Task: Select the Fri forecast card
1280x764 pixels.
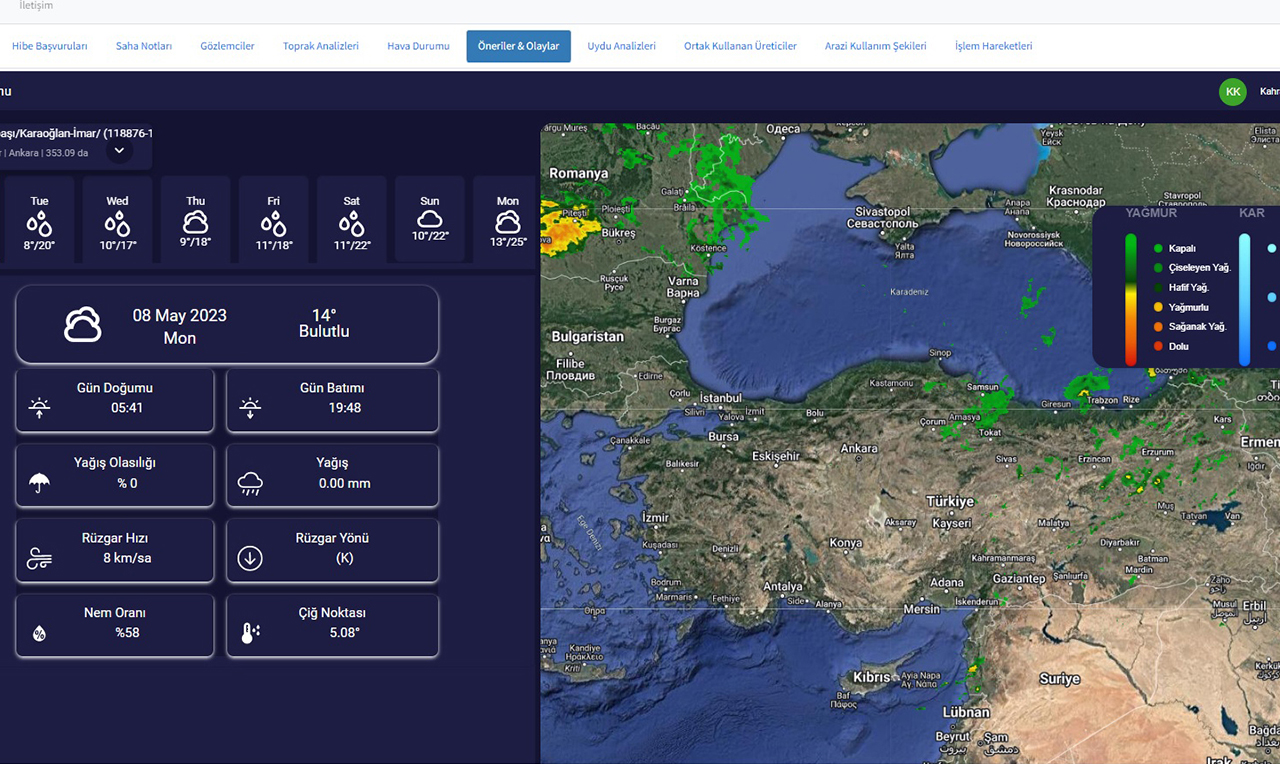Action: pos(273,220)
